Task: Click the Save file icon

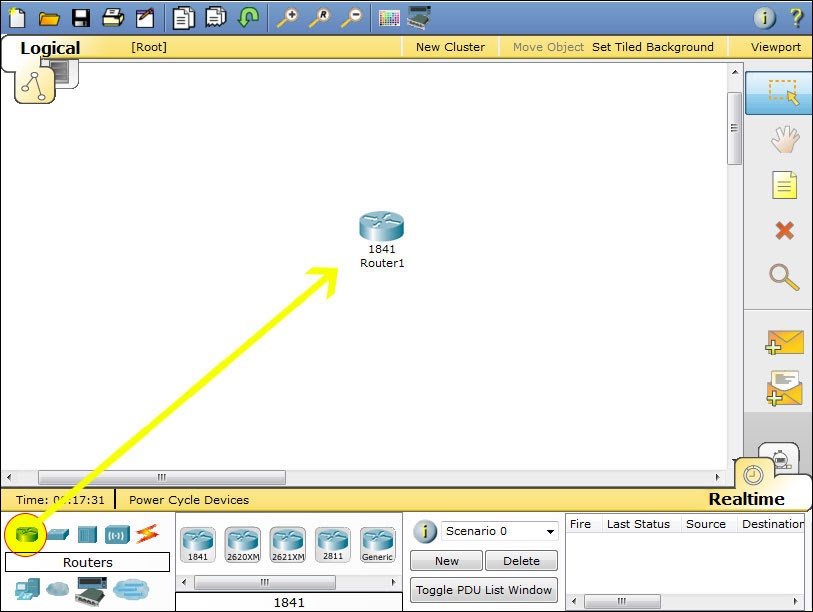Action: coord(81,18)
